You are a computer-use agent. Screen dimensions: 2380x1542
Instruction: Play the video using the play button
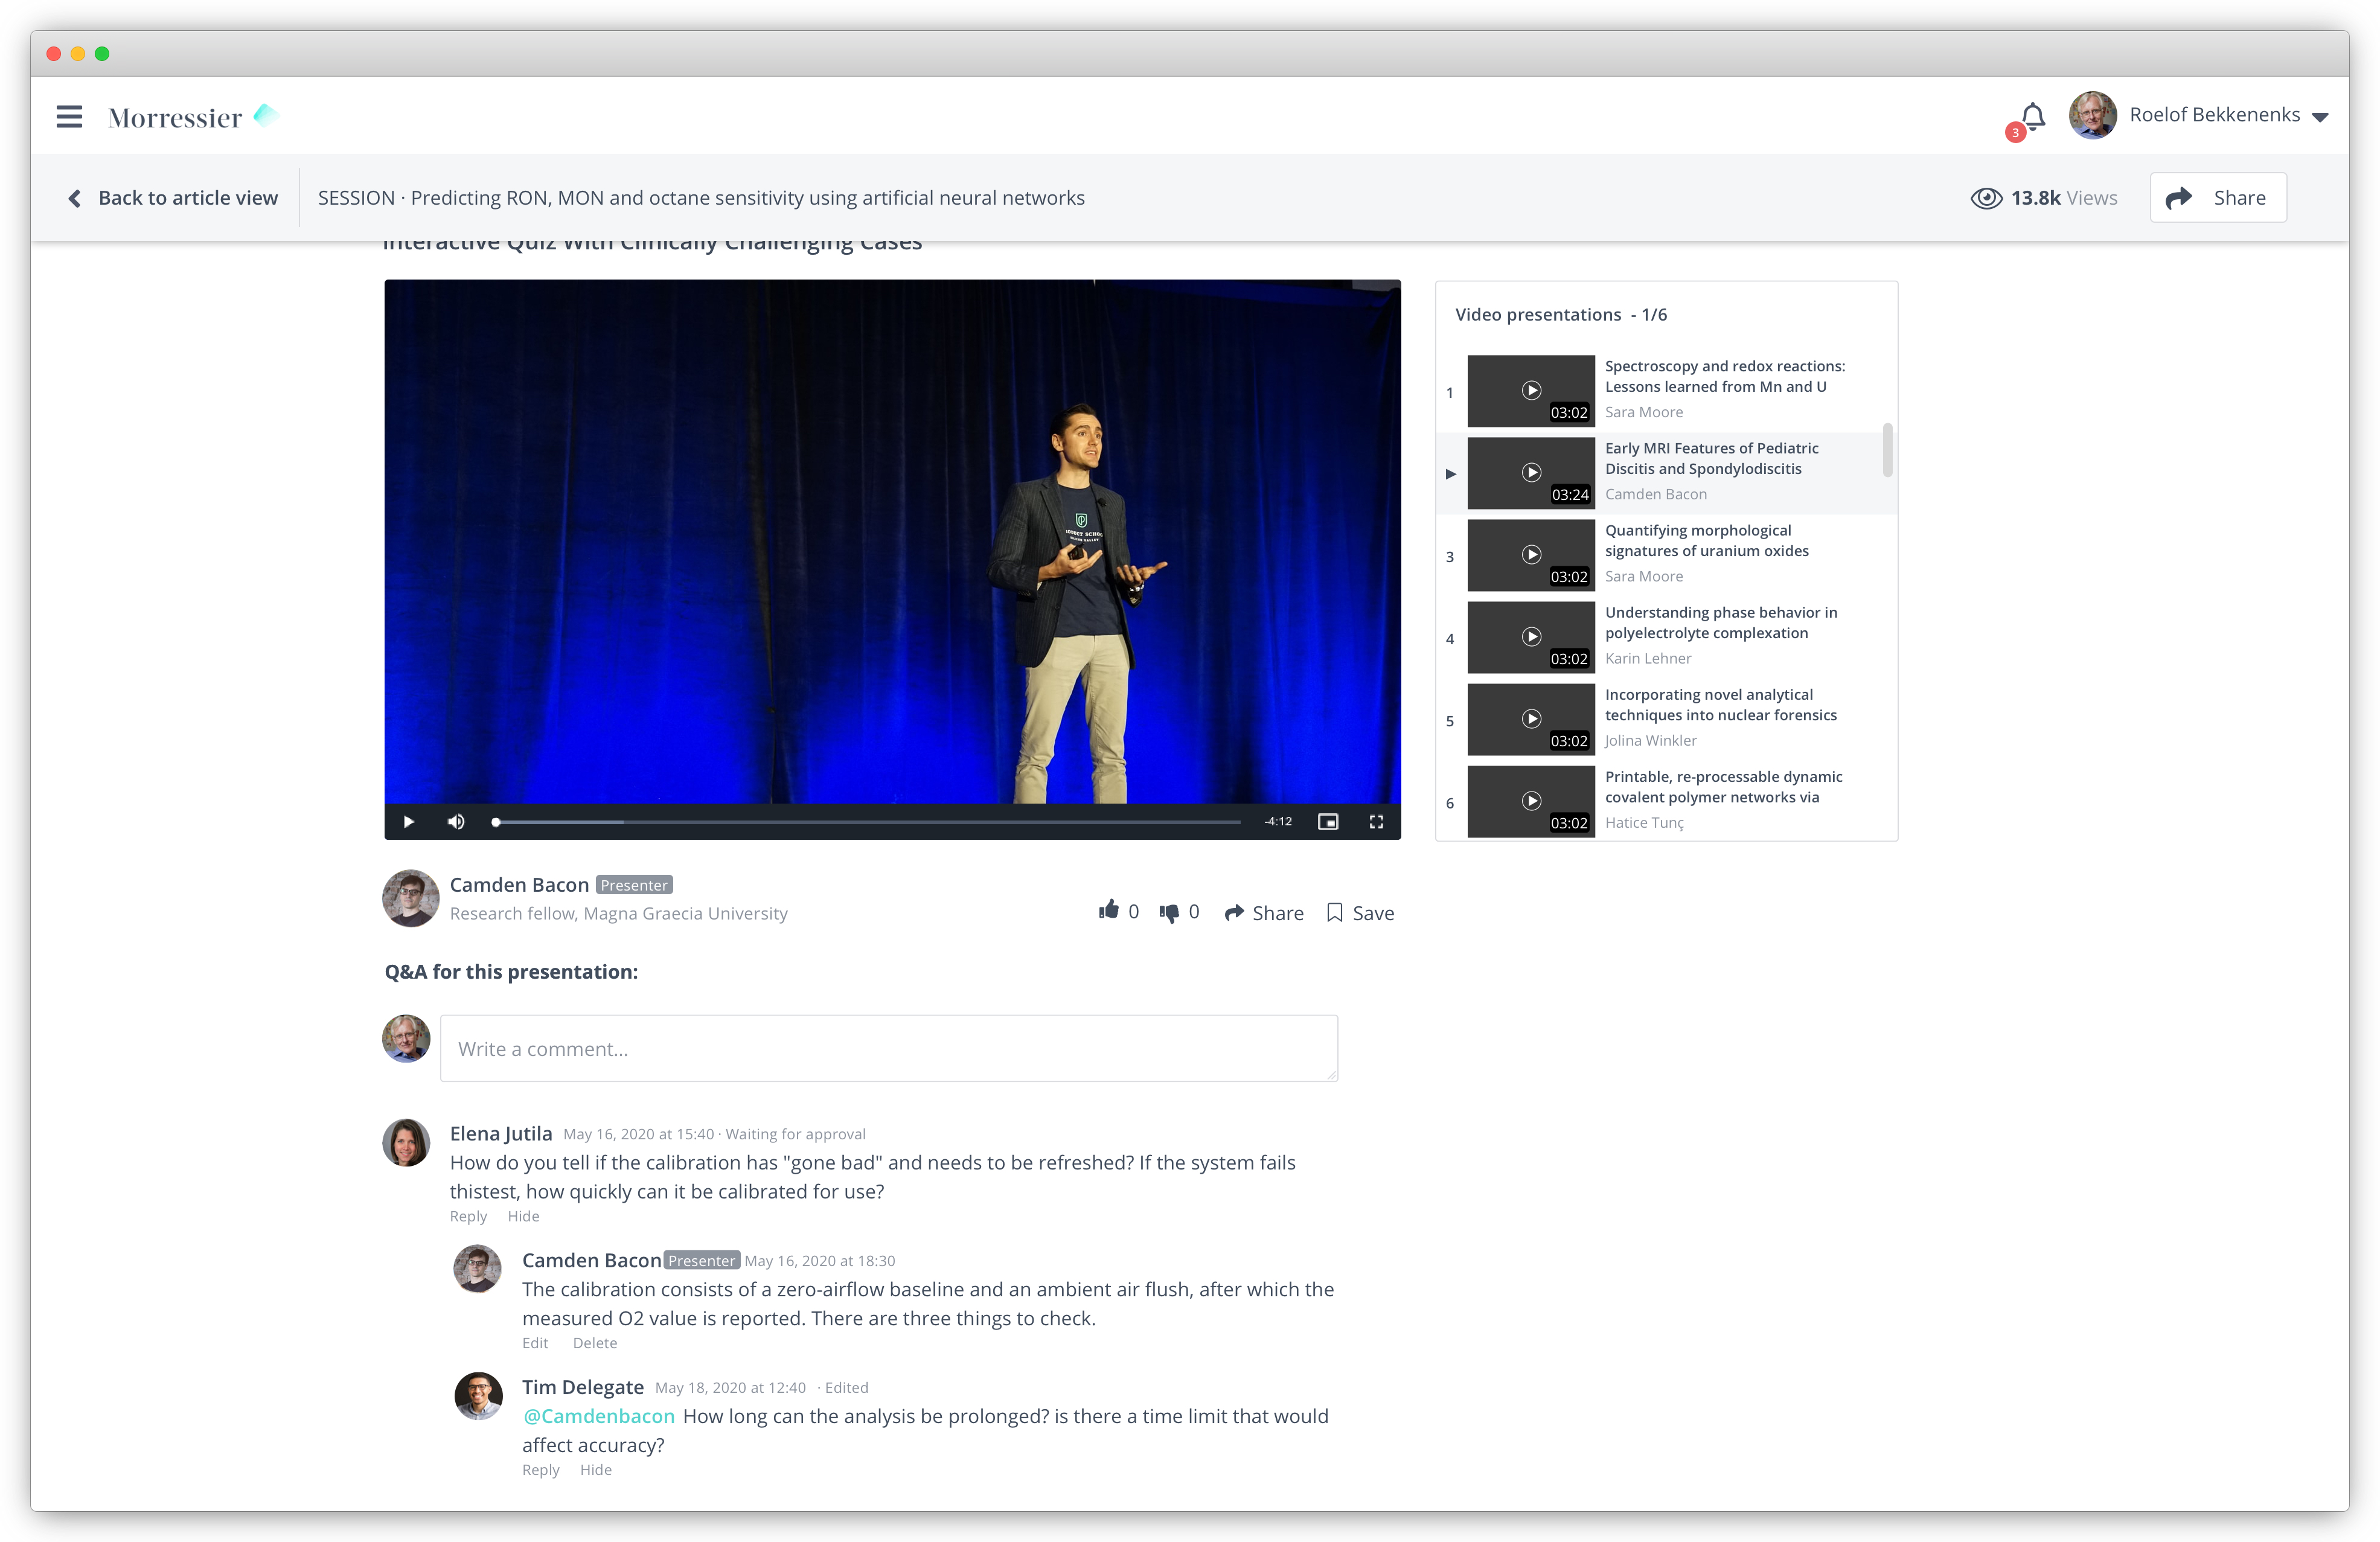[x=408, y=822]
